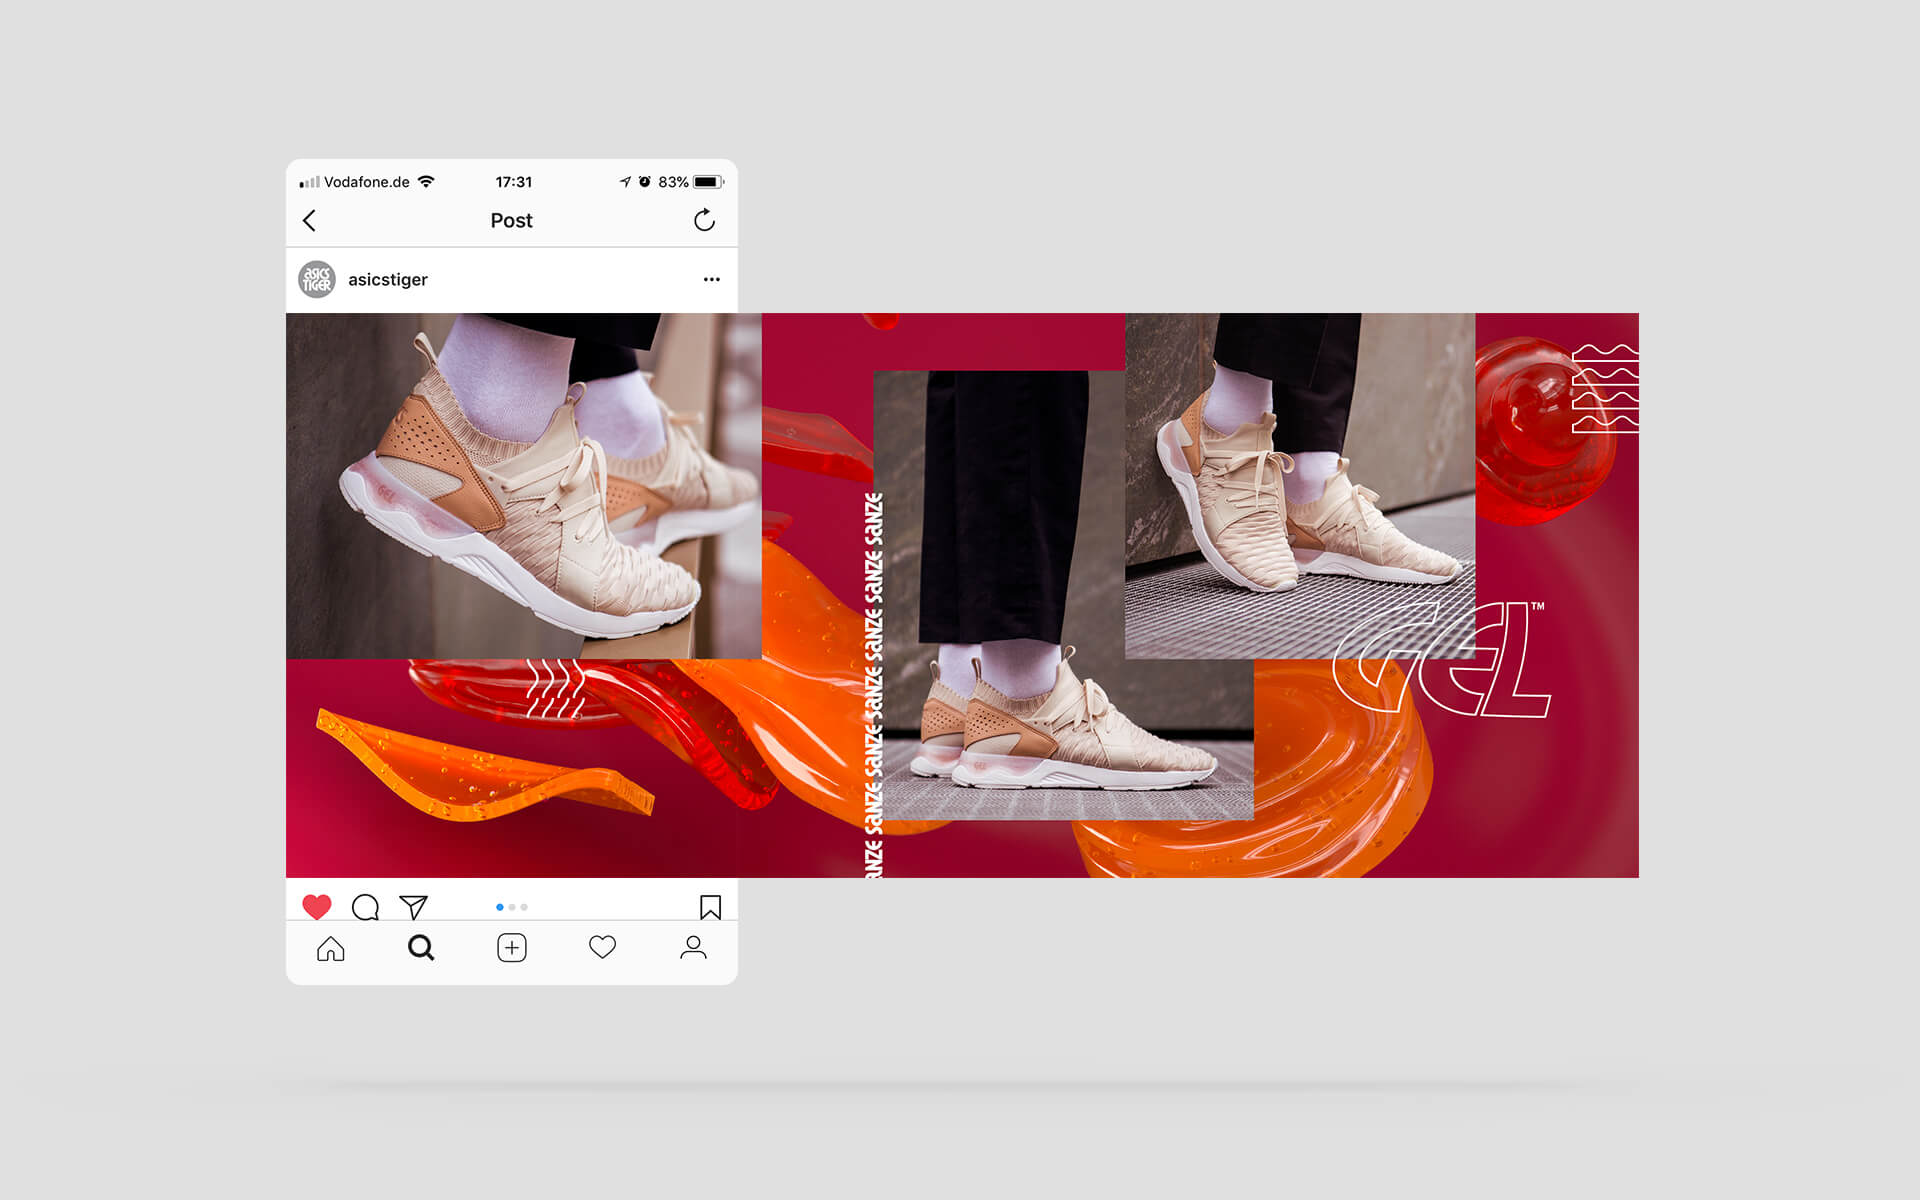Tap the alarm clock status icon
Viewport: 1920px width, 1200px height.
(645, 182)
